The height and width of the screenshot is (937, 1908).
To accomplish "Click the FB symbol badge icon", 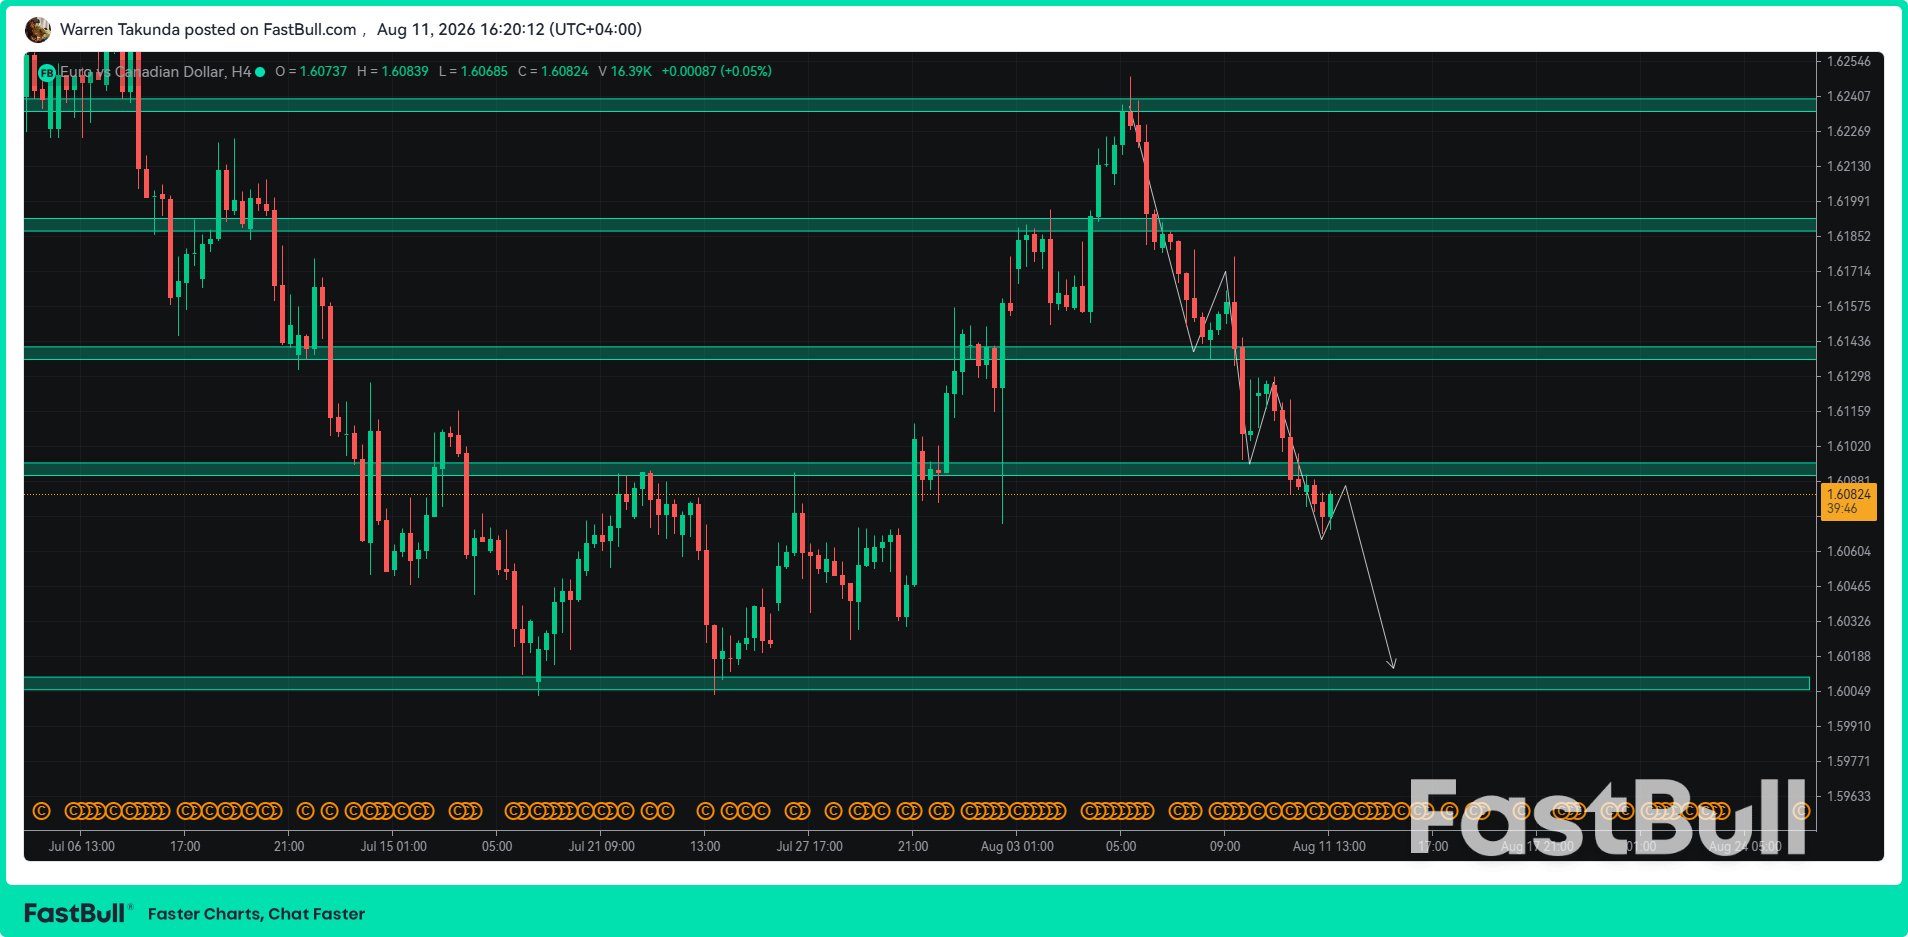I will [x=47, y=73].
